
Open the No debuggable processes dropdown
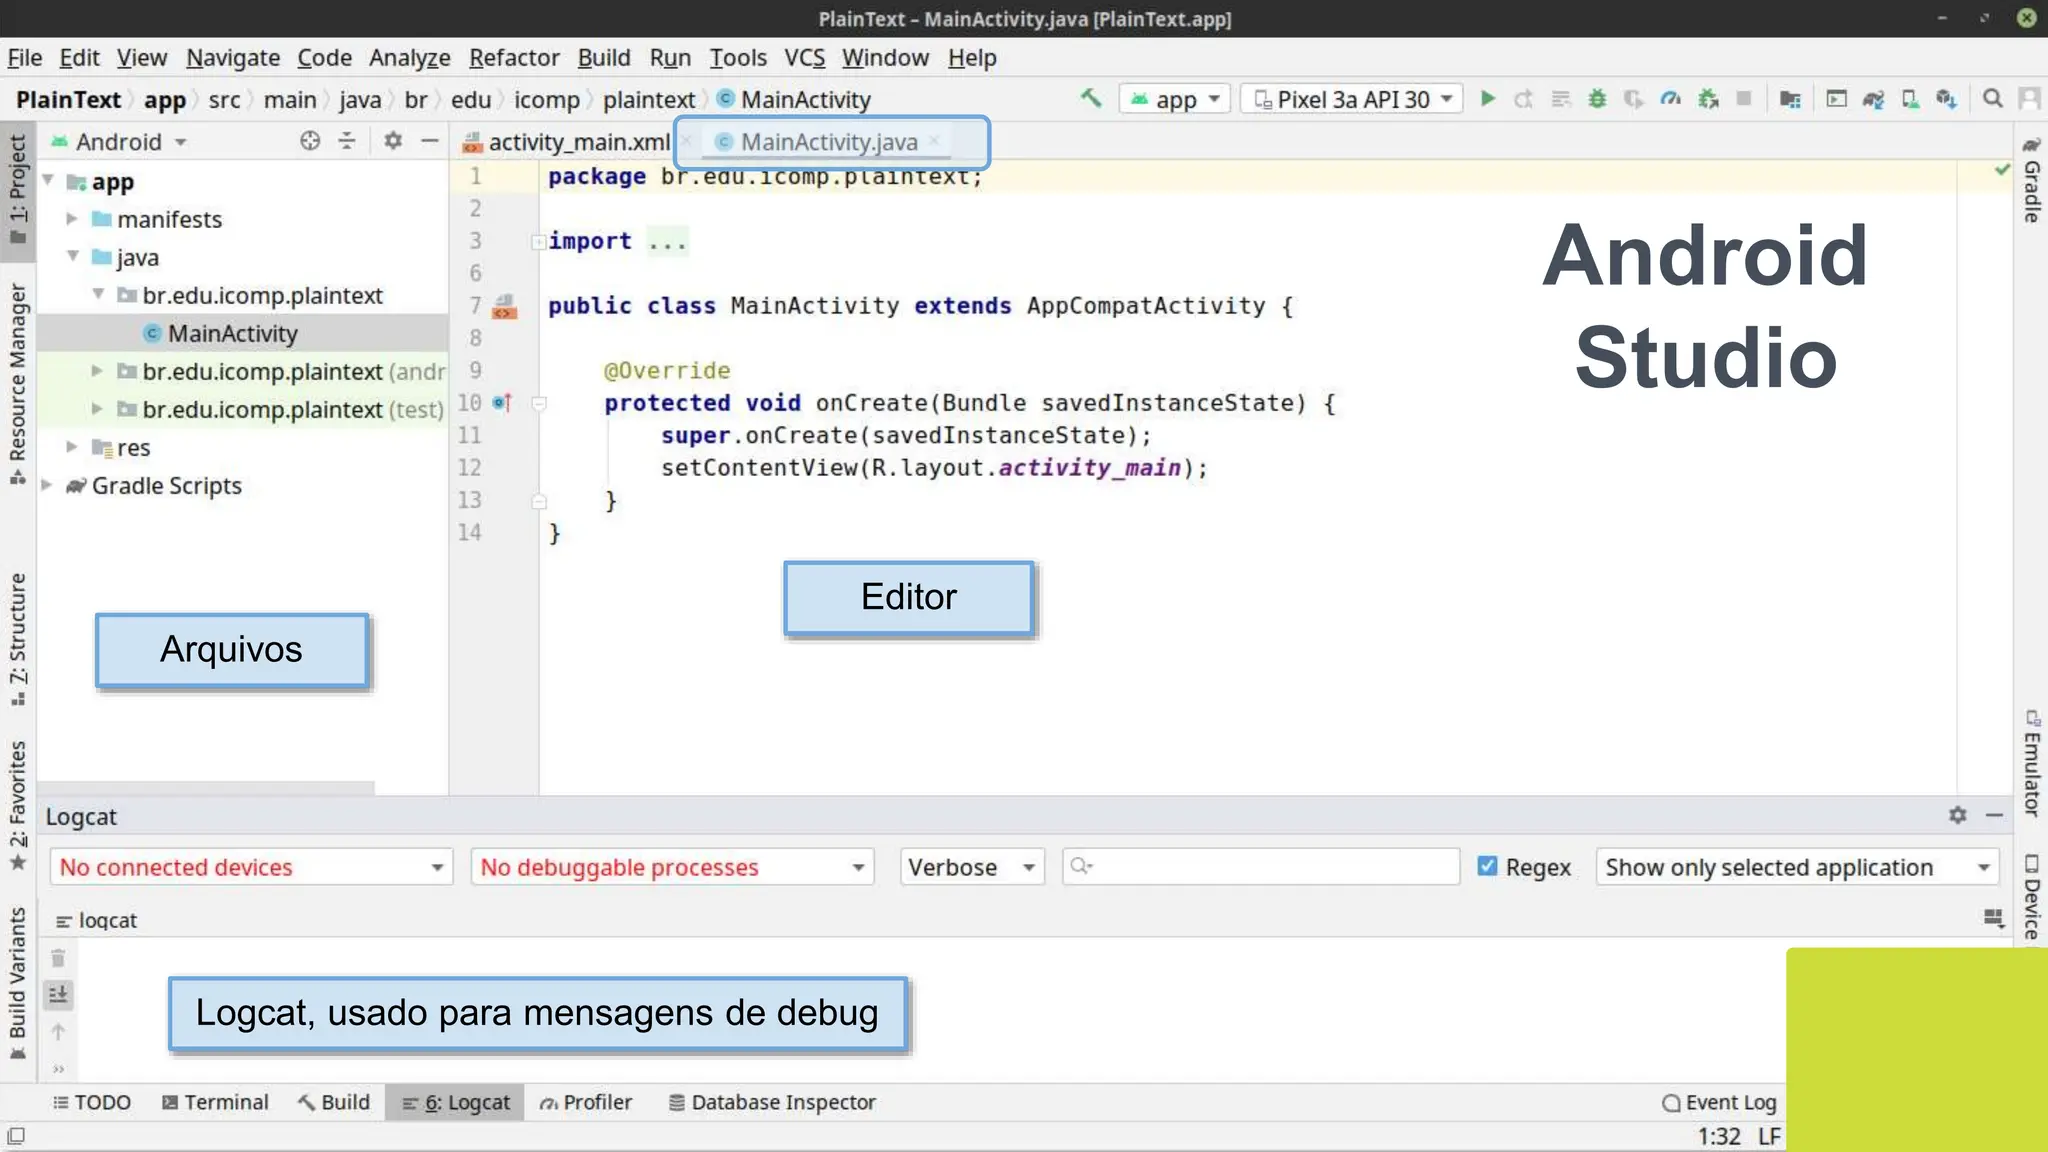tap(672, 867)
